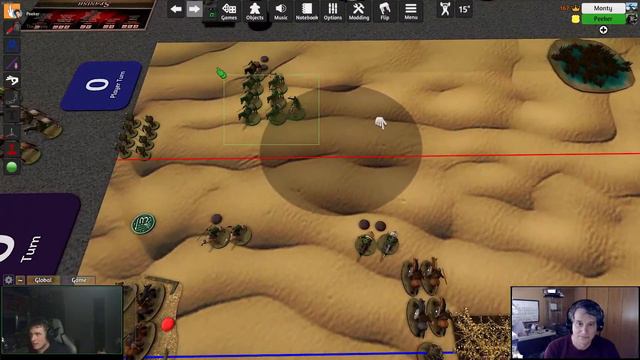This screenshot has width=640, height=360.
Task: Open chat settings gear icon
Action: [x=8, y=280]
